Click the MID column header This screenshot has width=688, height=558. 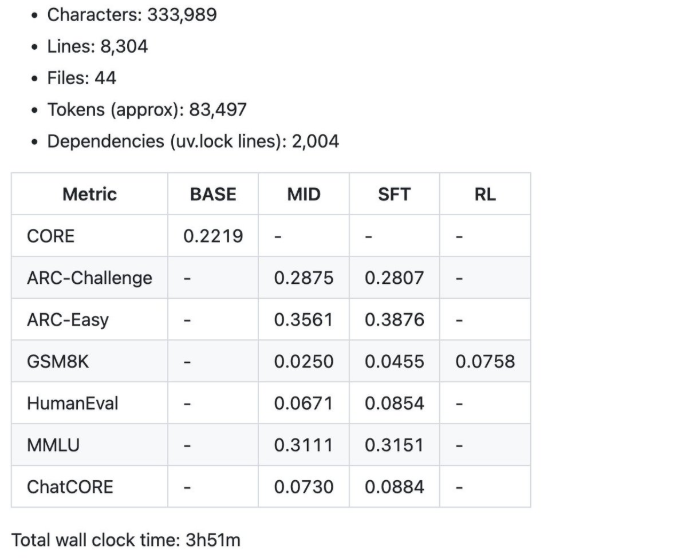pyautogui.click(x=304, y=194)
